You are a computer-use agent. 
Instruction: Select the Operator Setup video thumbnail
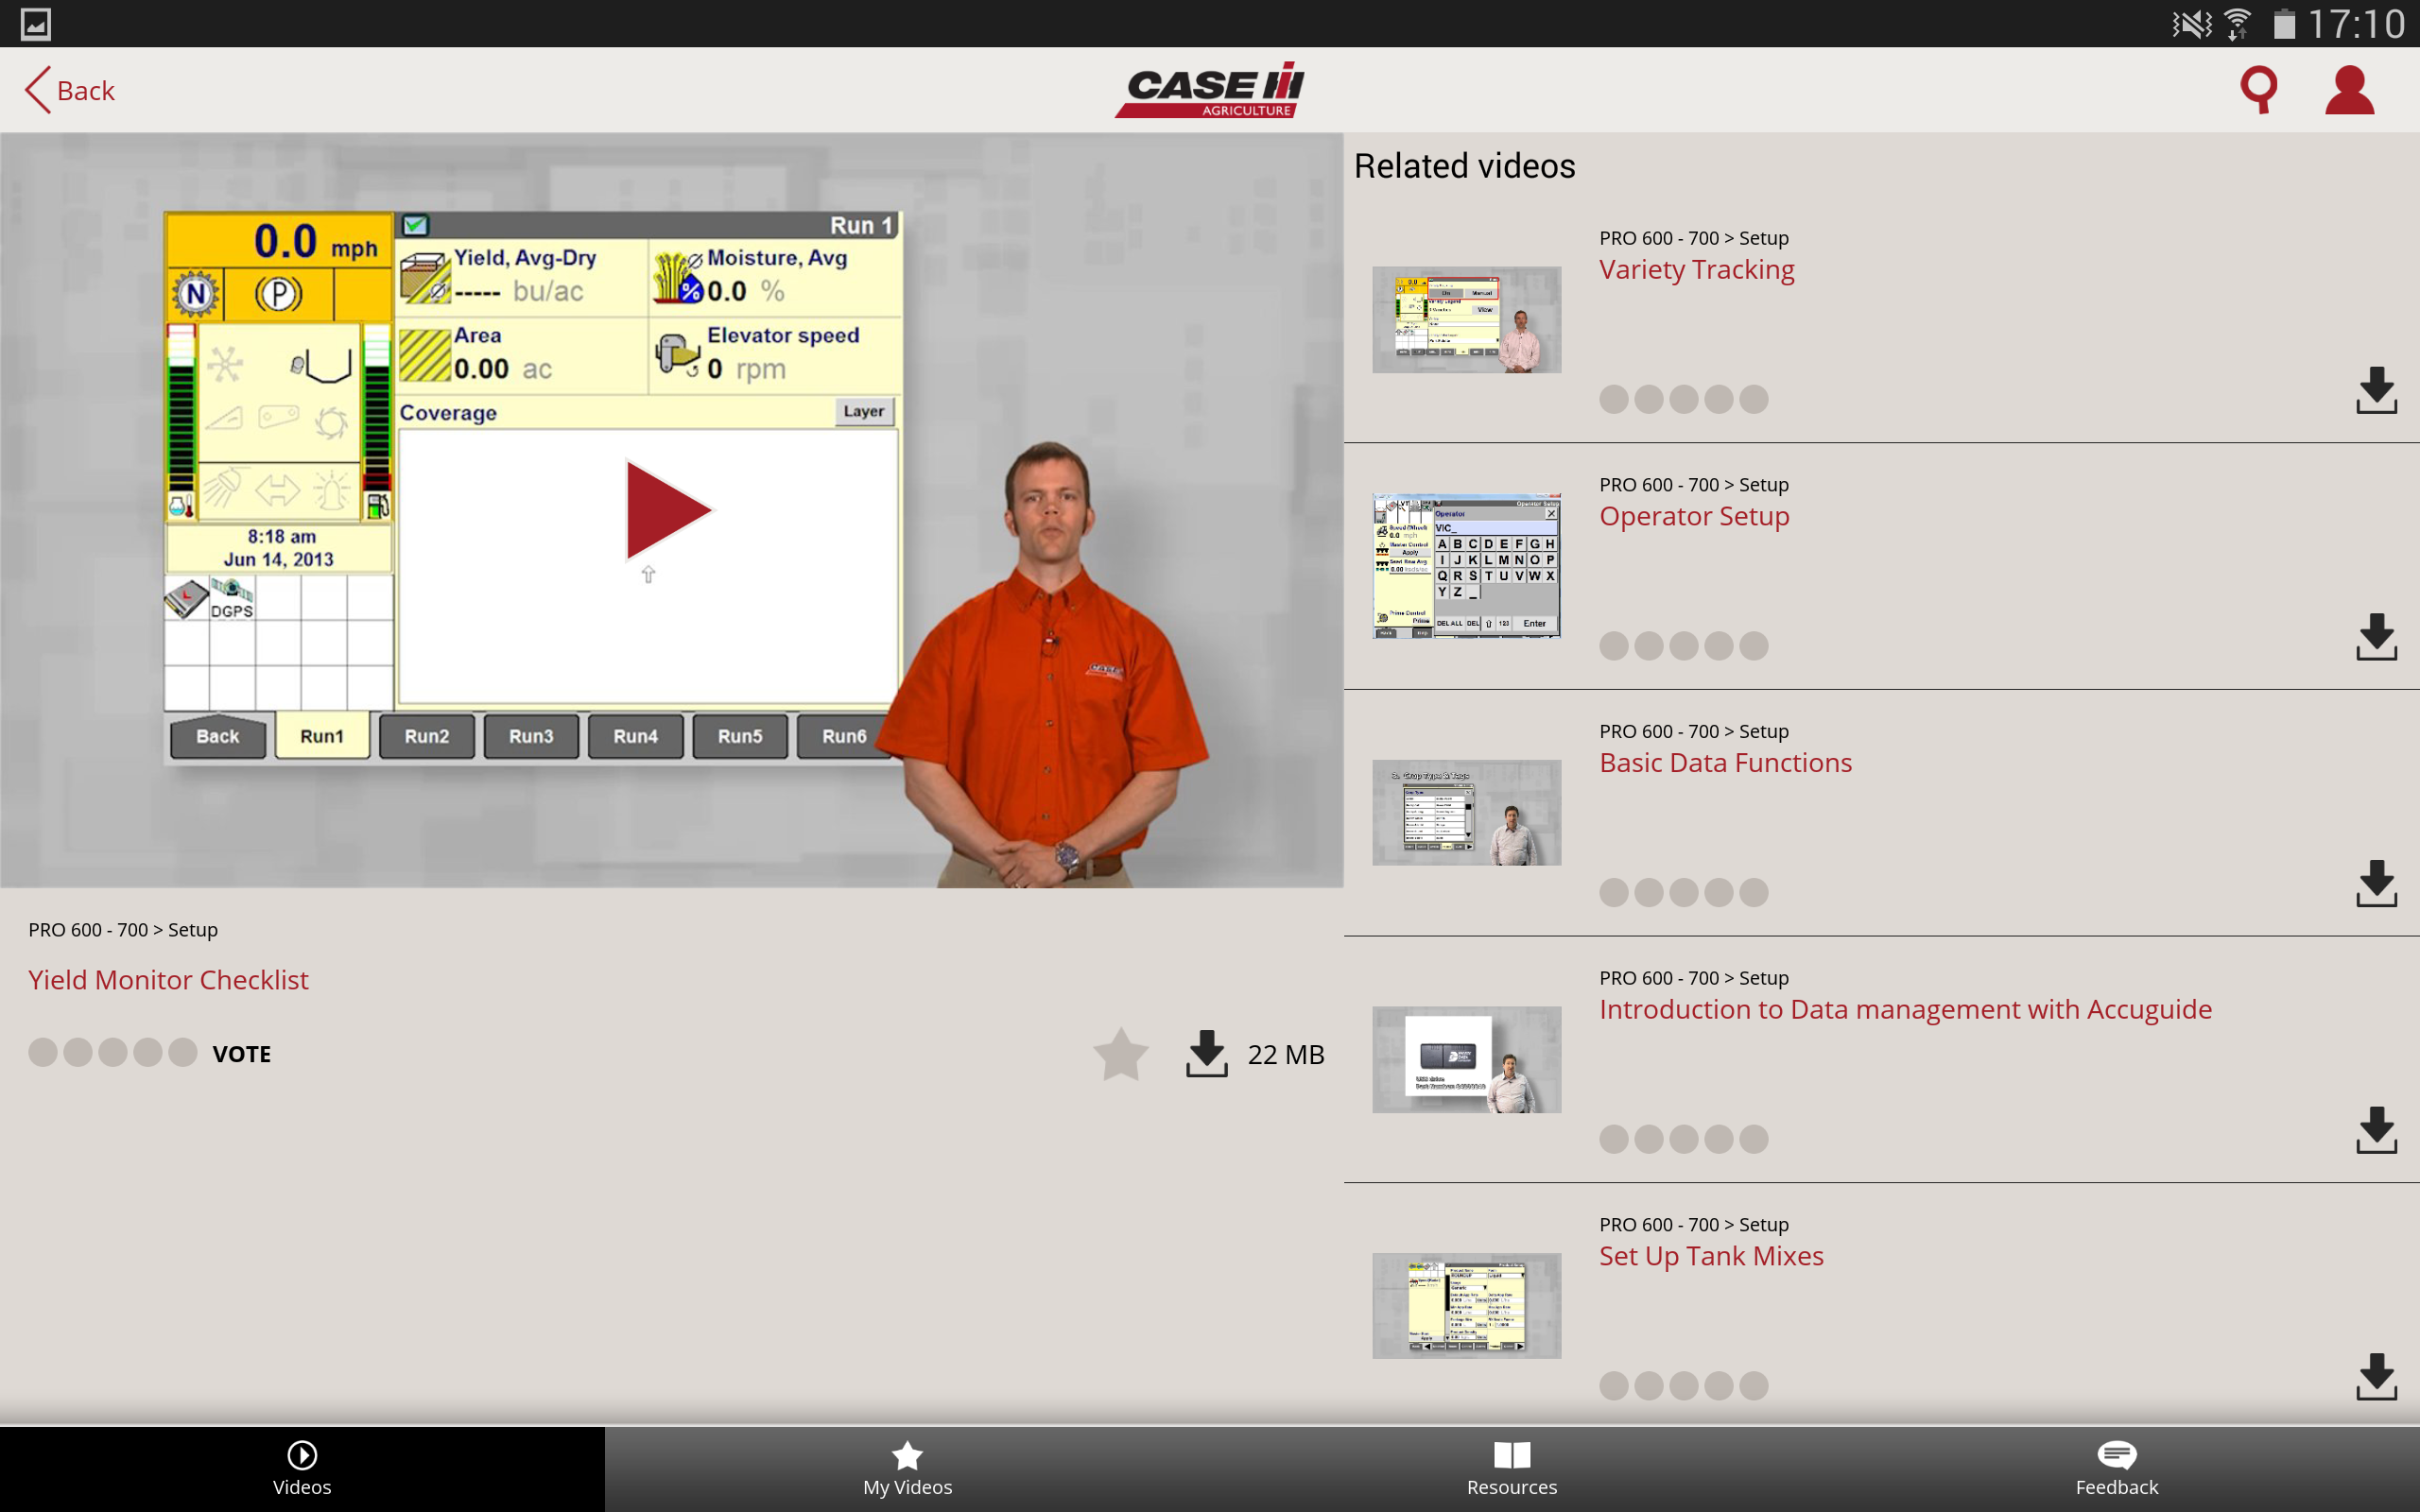(1466, 566)
